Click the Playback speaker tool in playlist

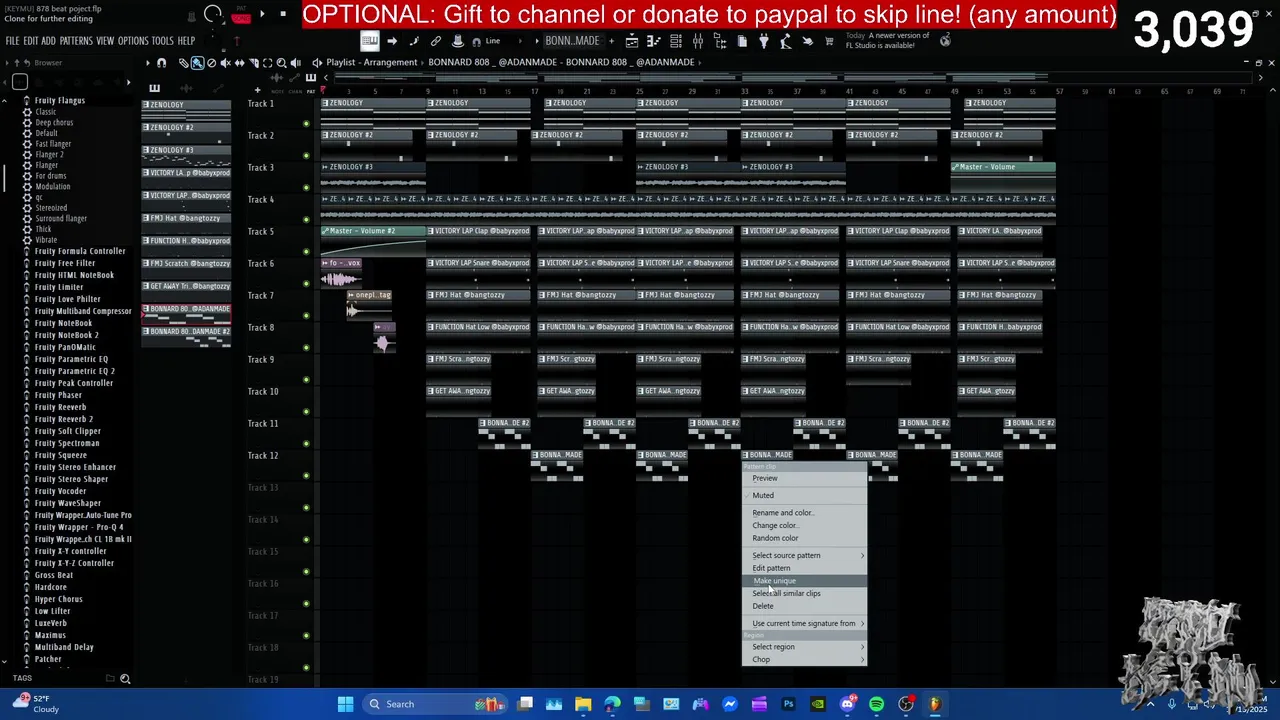pos(296,63)
